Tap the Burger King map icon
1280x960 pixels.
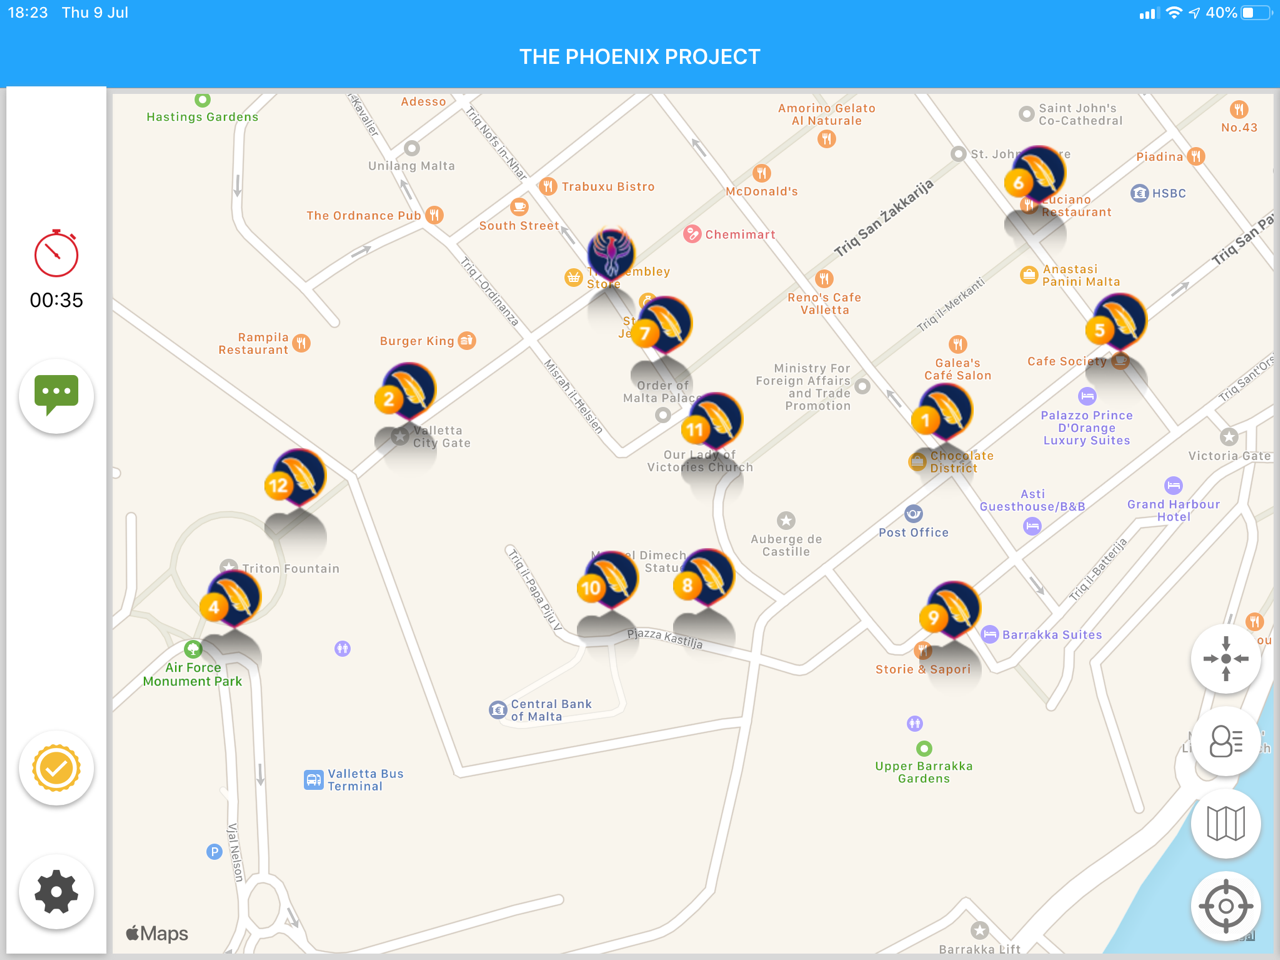(467, 341)
